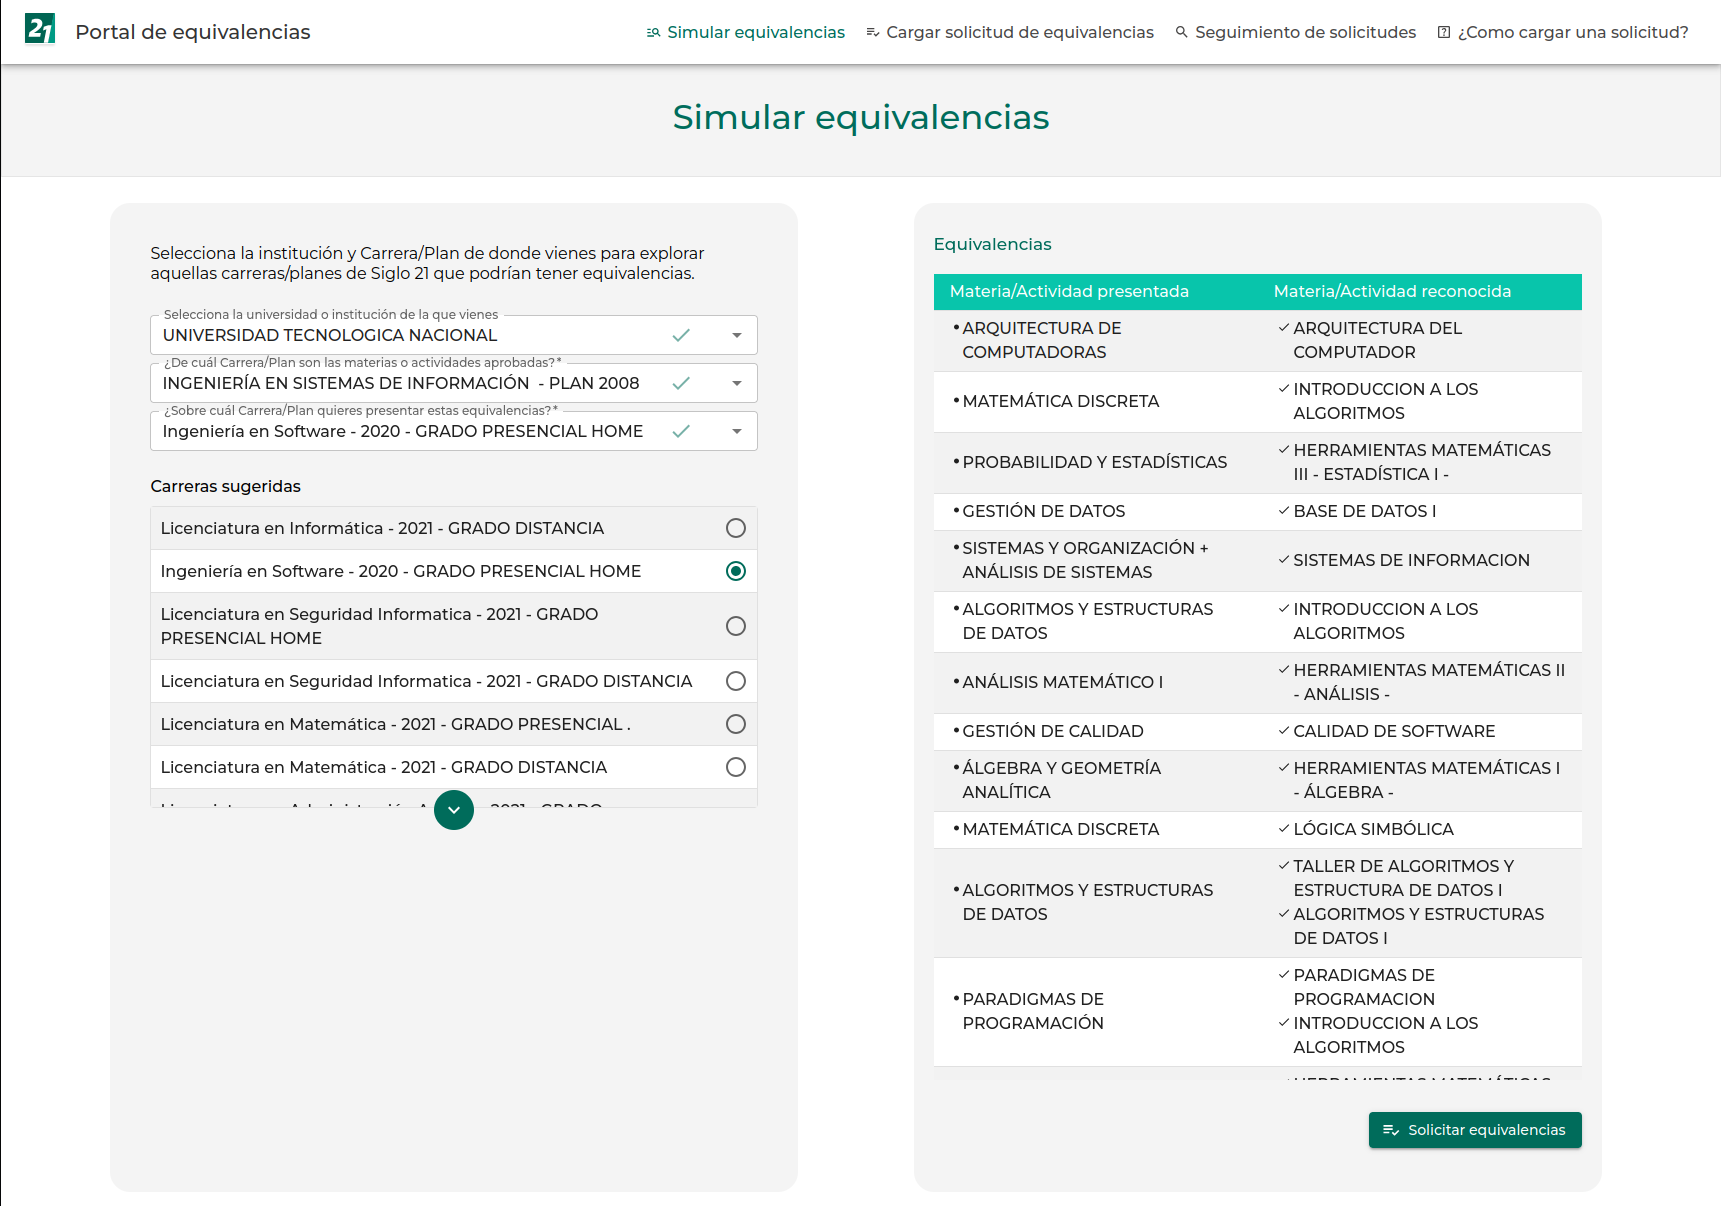1721x1206 pixels.
Task: Expand suggested careers with round chevron button
Action: pos(454,810)
